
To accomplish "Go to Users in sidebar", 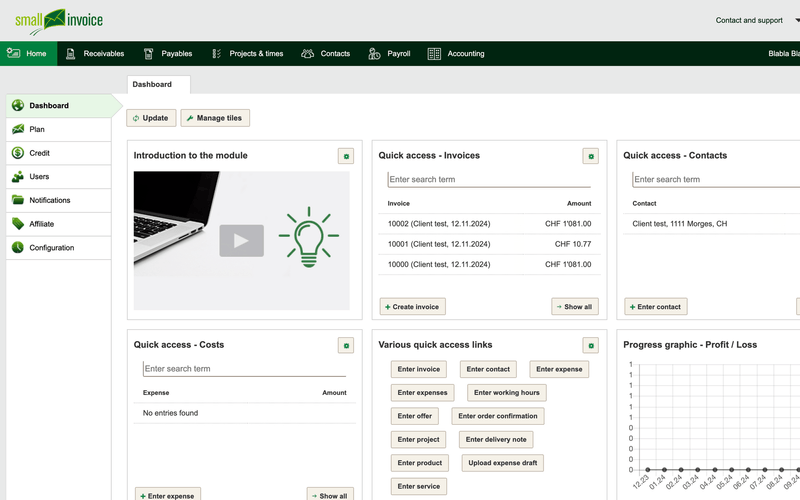I will (39, 177).
